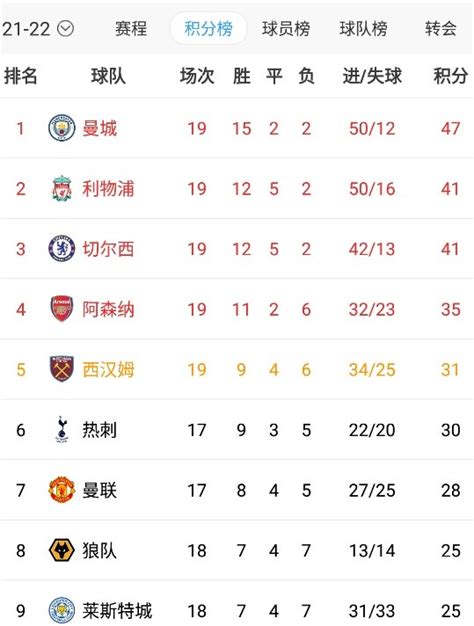Click the West Ham club crest

61,369
